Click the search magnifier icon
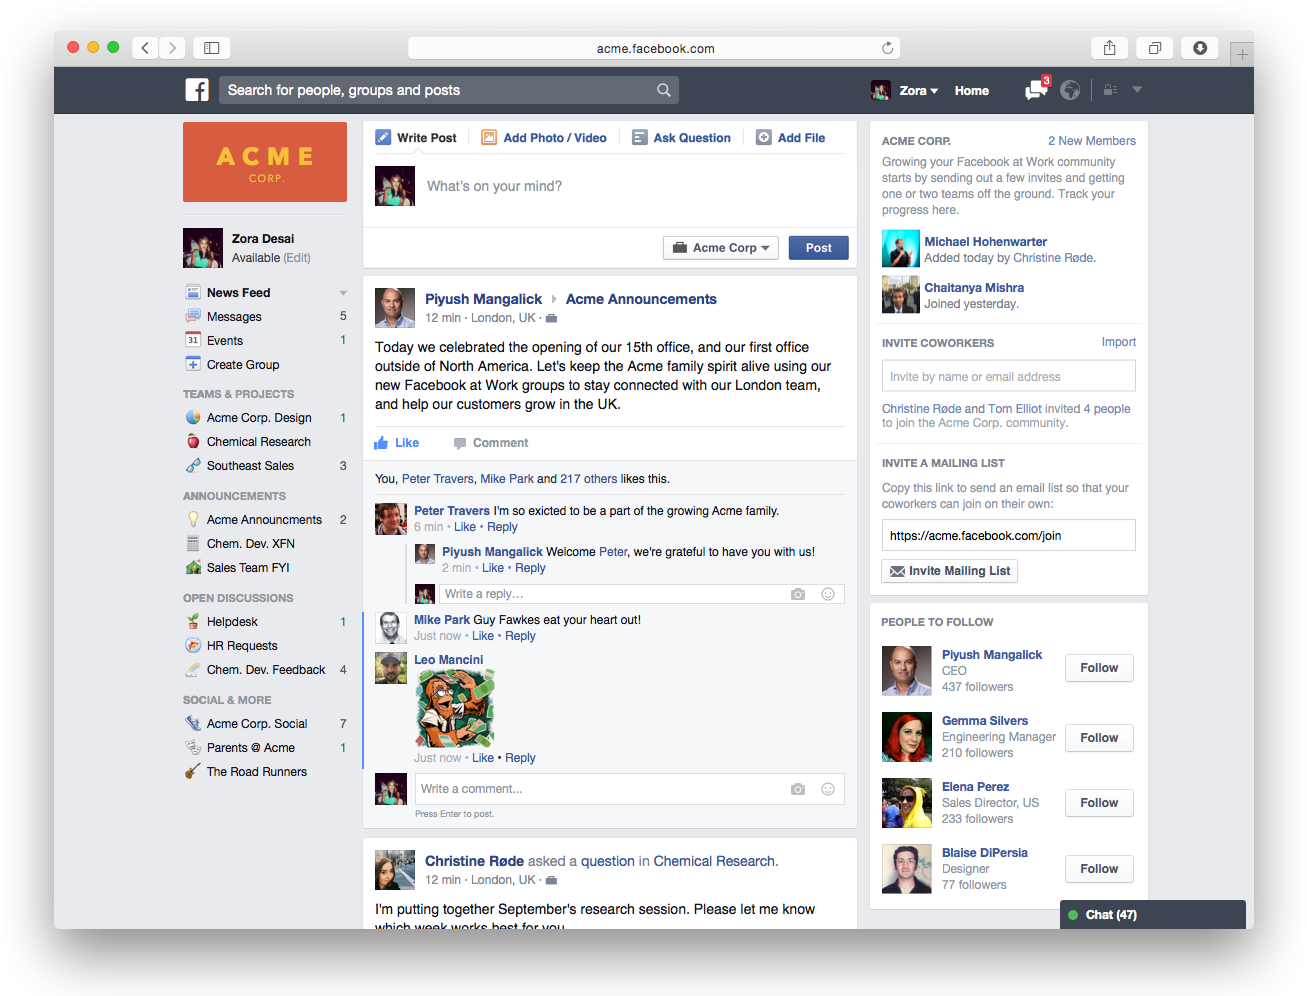1307x996 pixels. click(663, 90)
